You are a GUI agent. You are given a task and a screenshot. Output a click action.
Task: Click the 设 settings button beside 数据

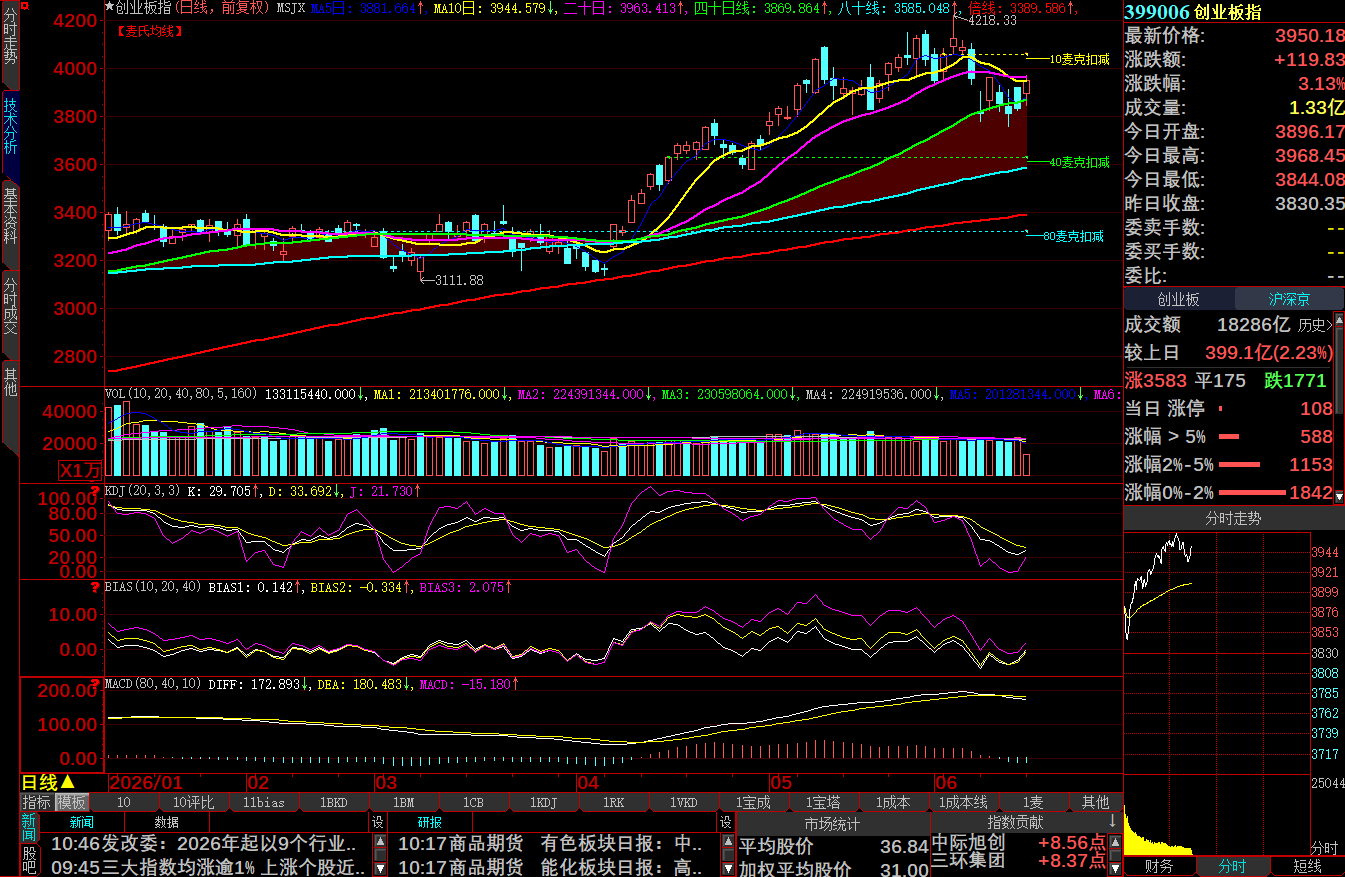(378, 822)
